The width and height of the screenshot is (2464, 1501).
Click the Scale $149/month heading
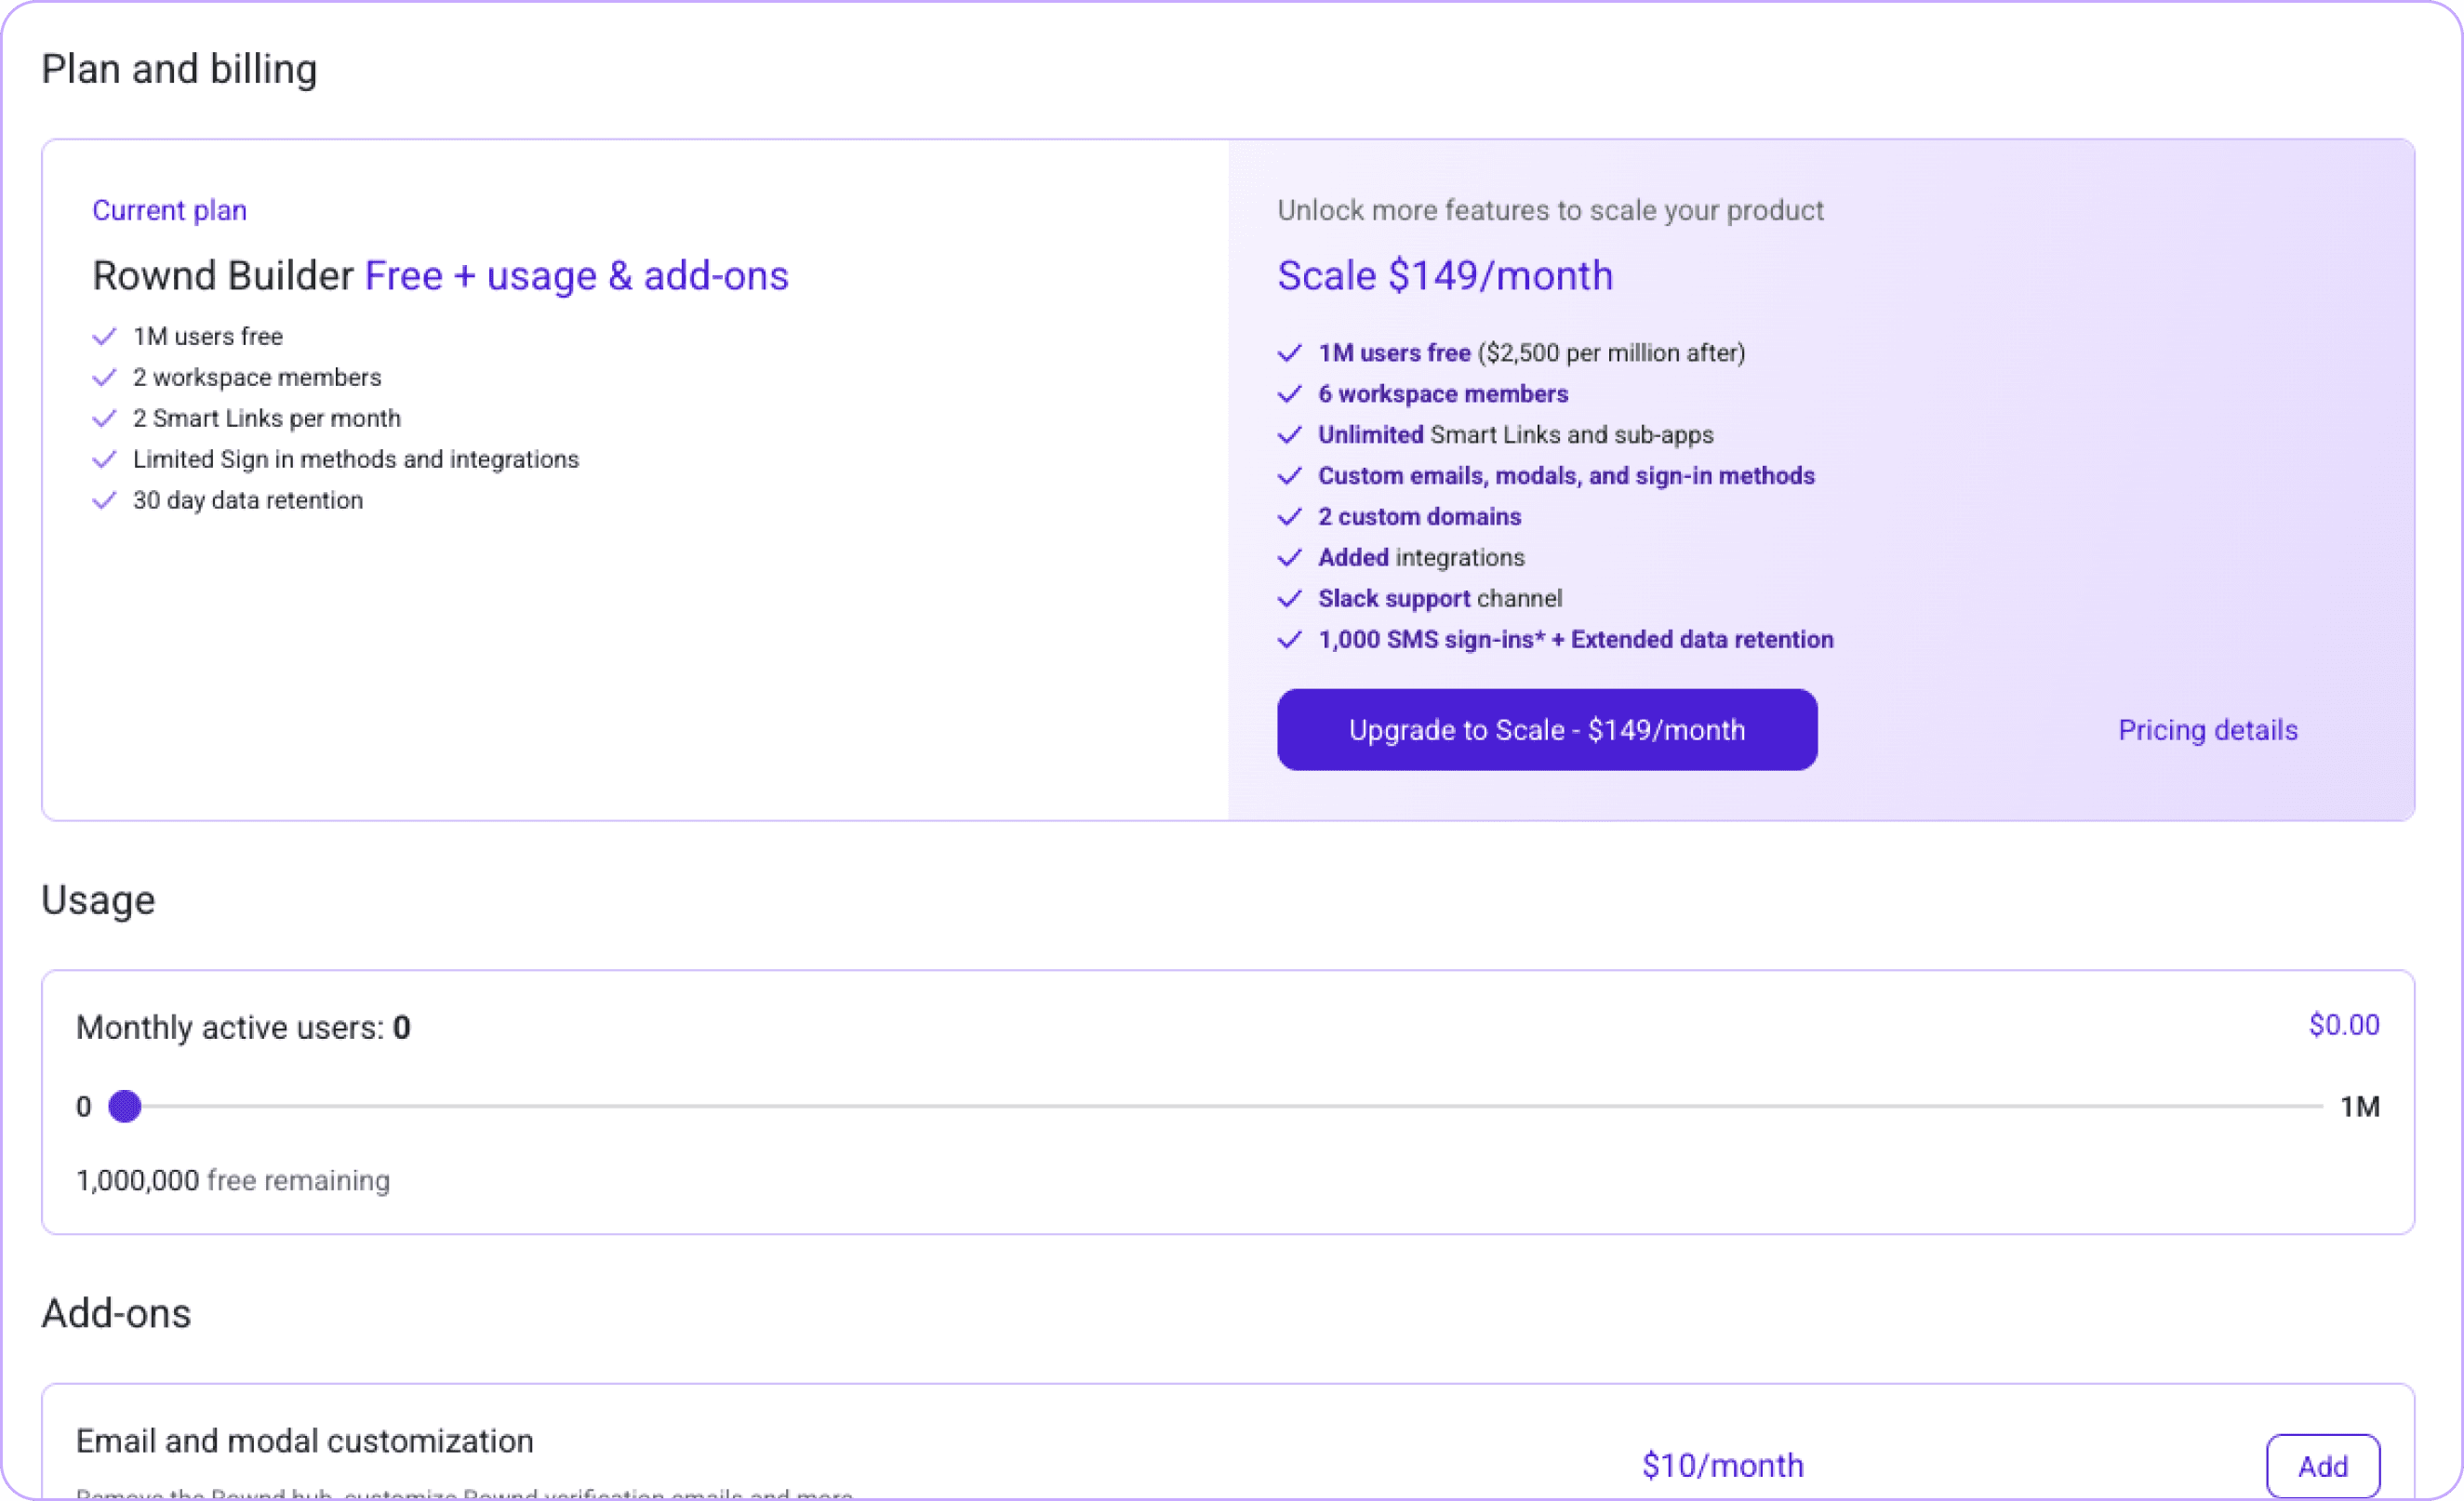pos(1445,276)
